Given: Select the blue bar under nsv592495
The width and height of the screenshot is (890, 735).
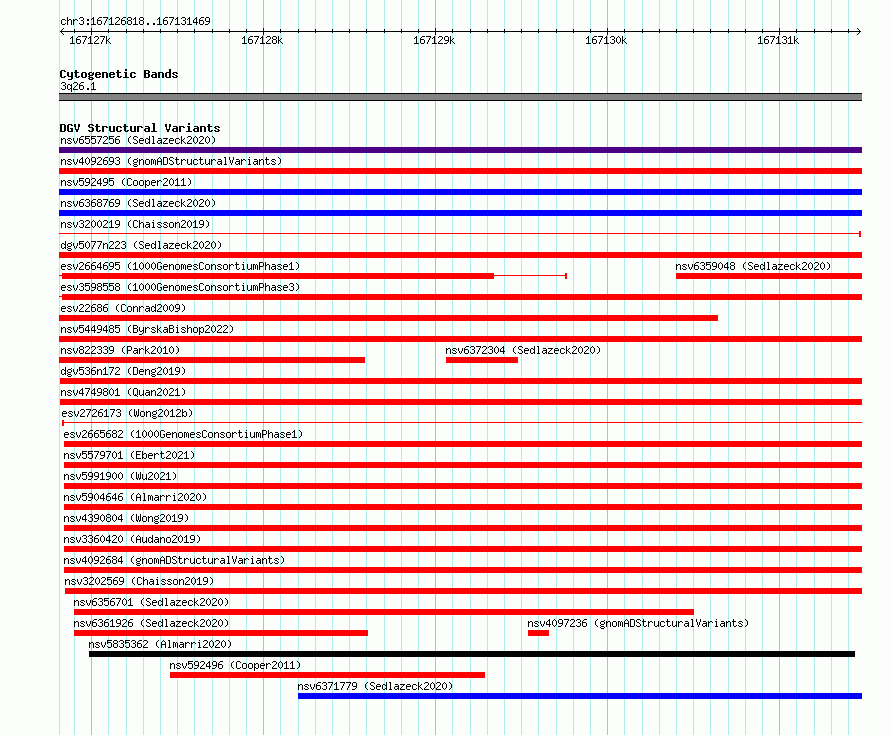Looking at the screenshot, I should point(460,192).
